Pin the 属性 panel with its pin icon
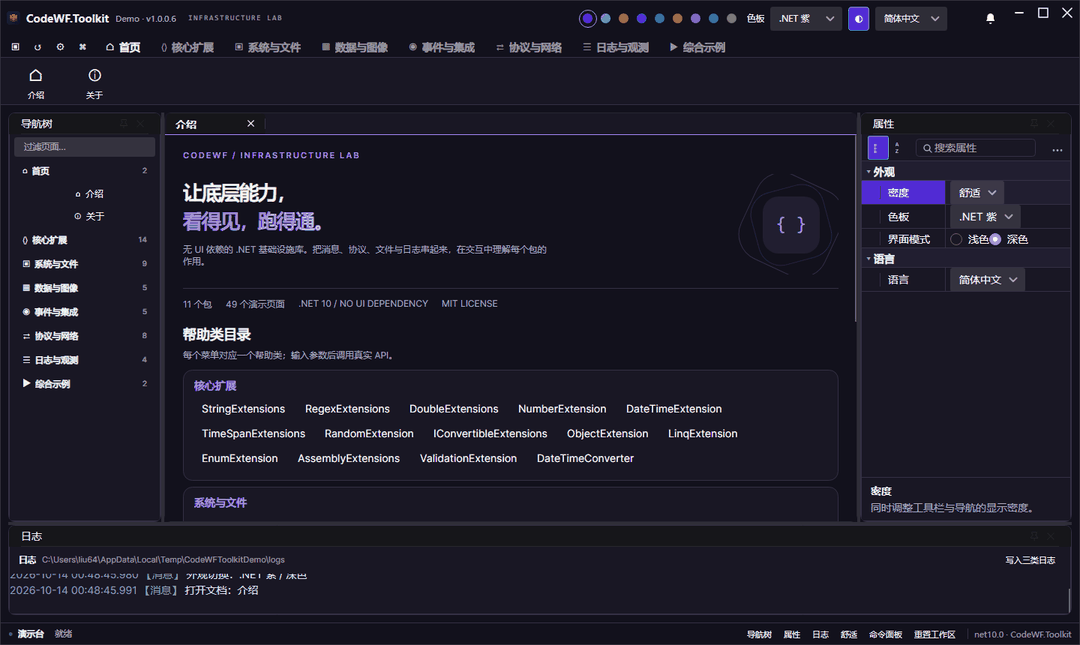 click(1035, 123)
